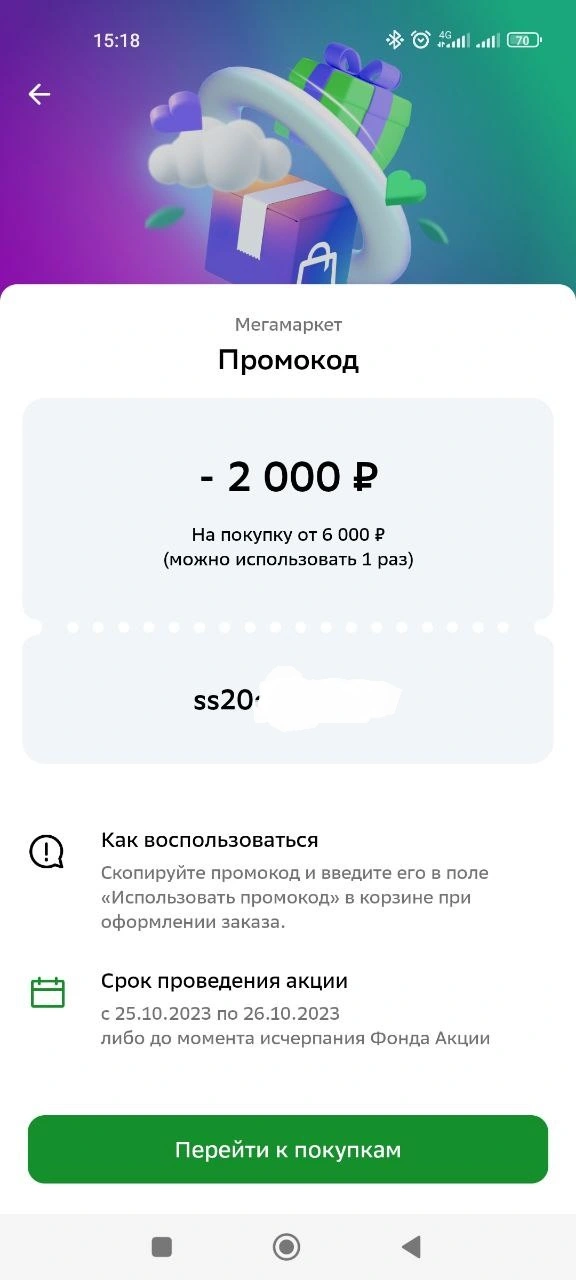Tap the Срок проведения акции title
This screenshot has width=576, height=1280.
225,981
